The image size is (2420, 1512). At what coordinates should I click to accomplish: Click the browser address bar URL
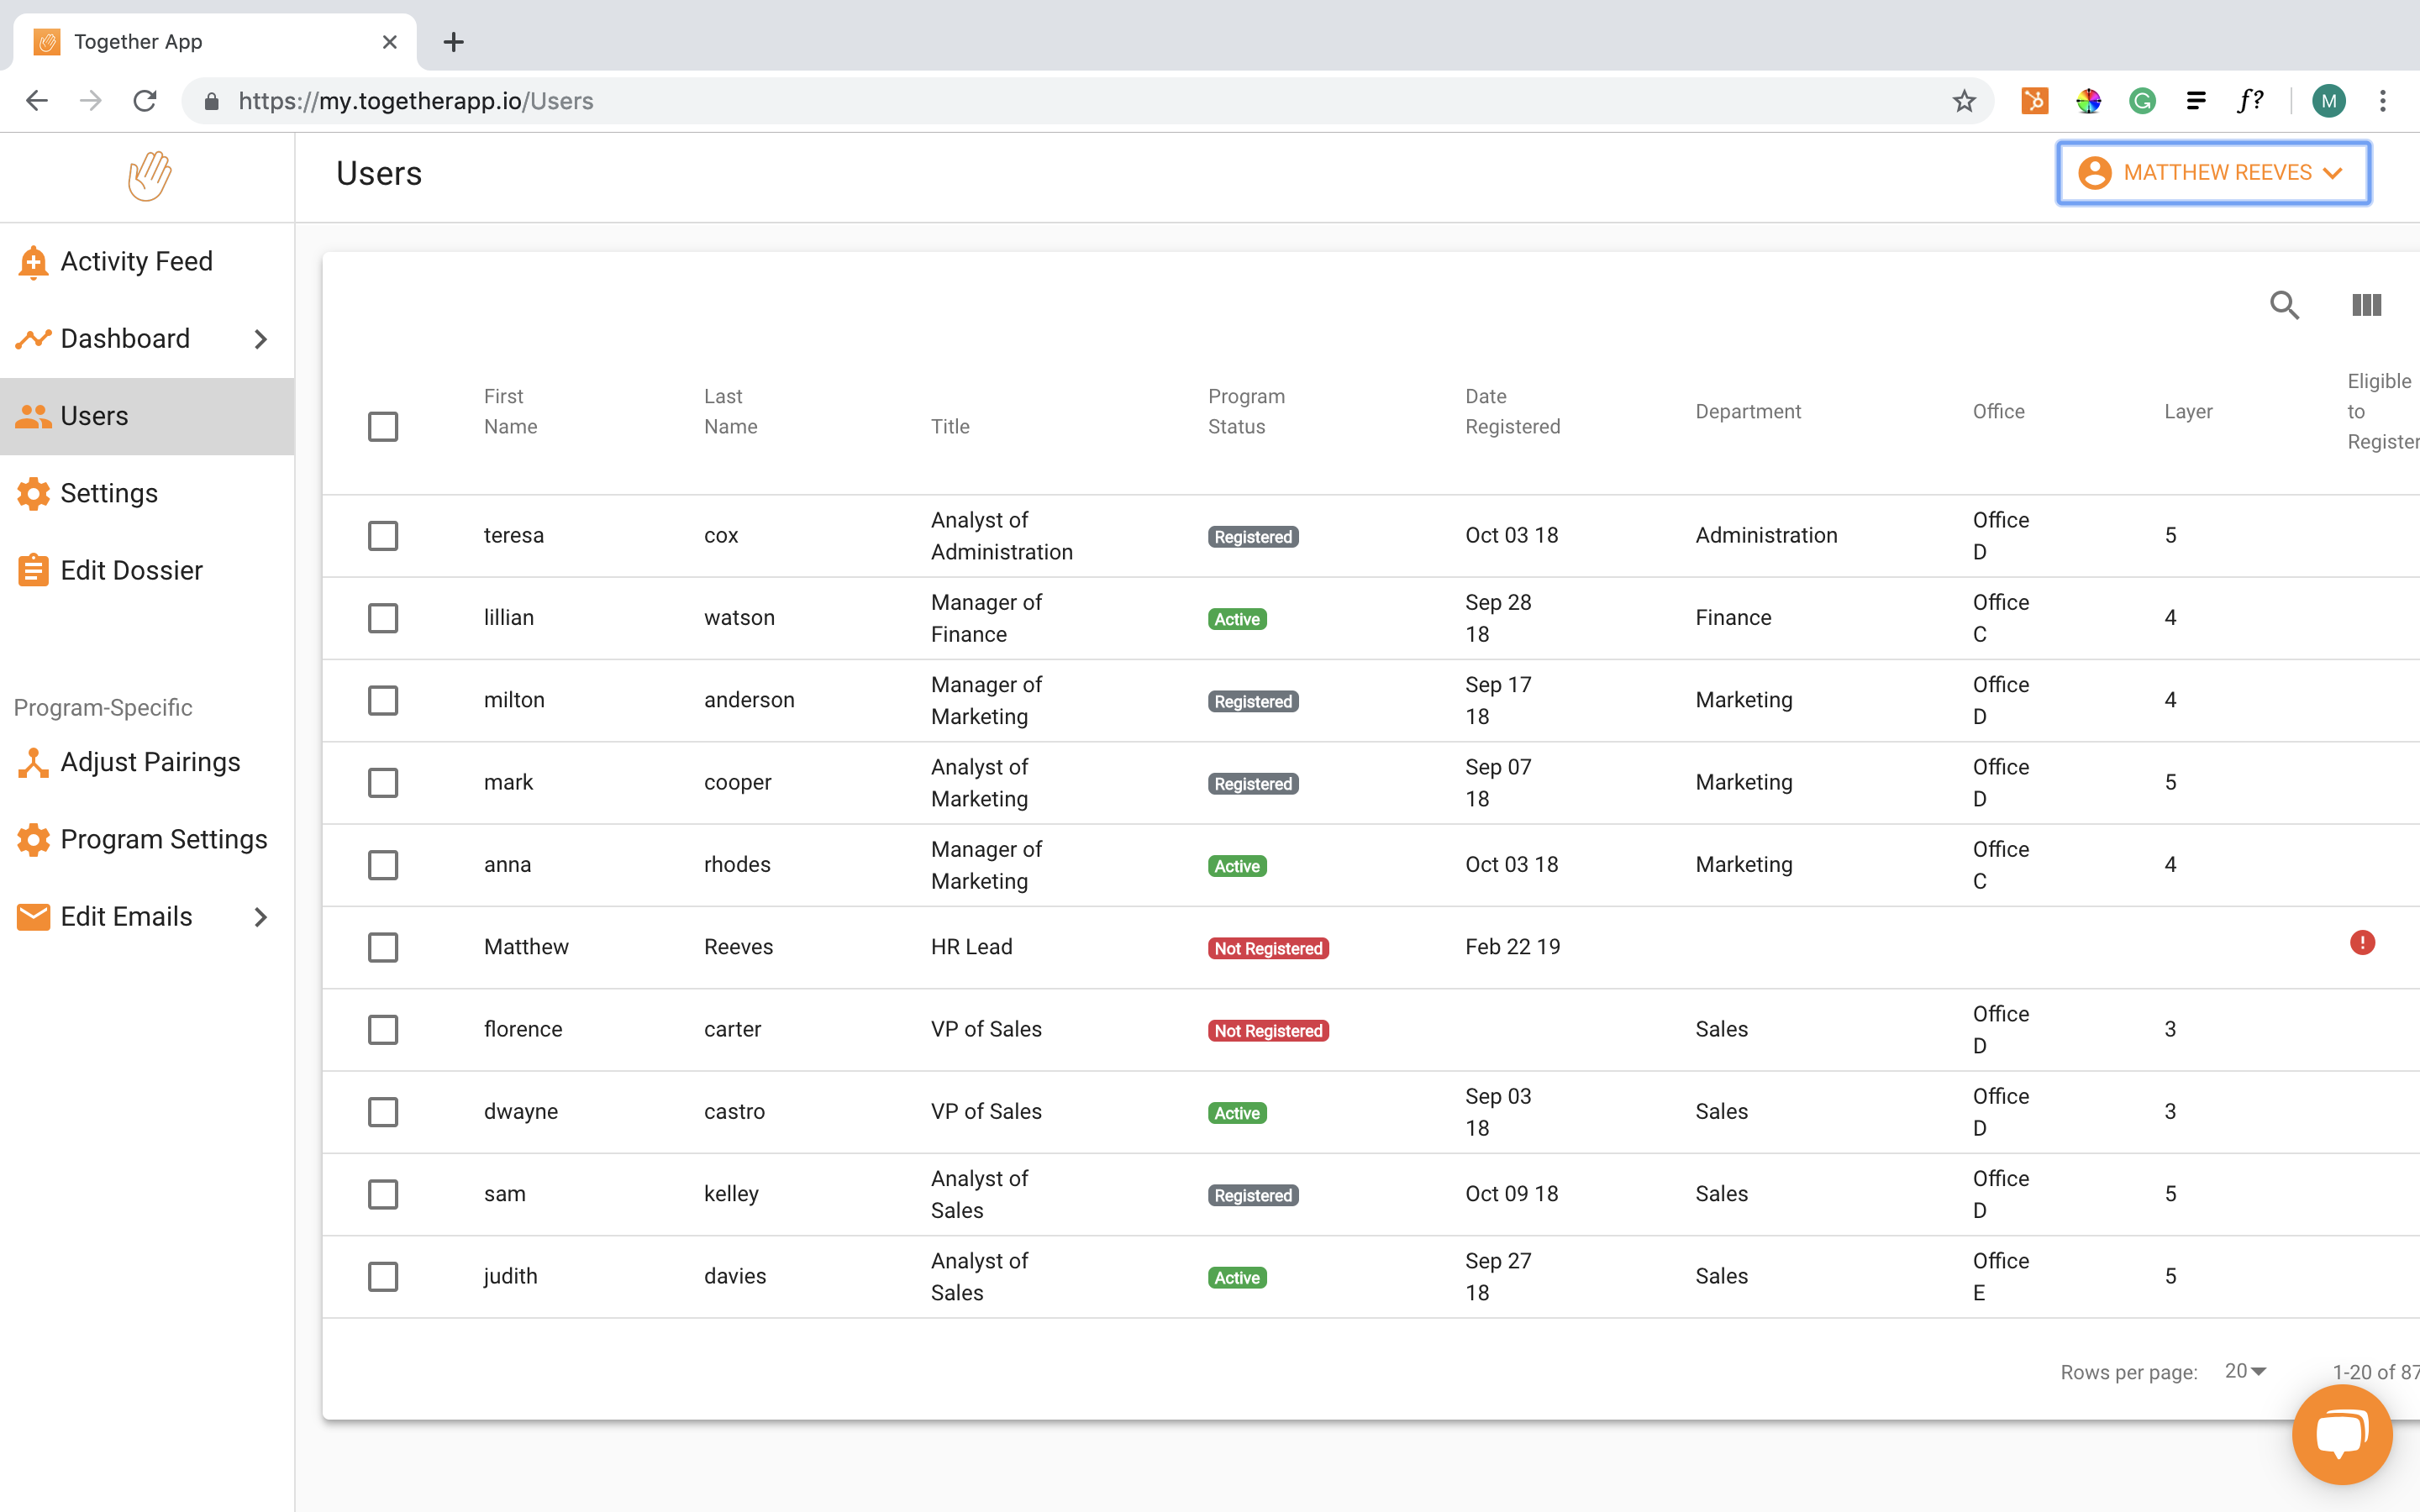click(415, 101)
